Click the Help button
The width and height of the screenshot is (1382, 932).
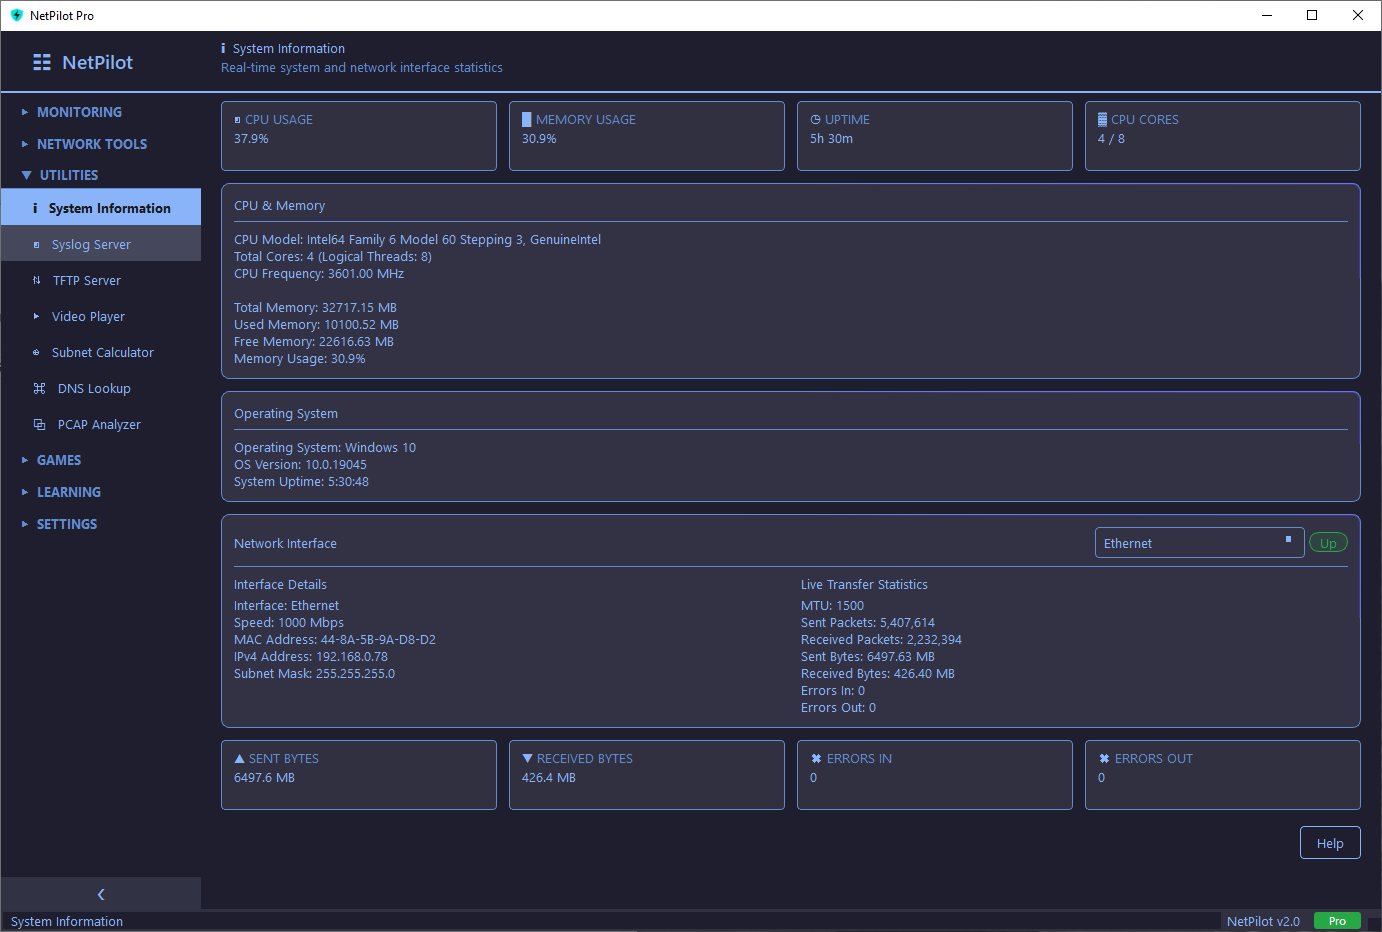point(1330,842)
